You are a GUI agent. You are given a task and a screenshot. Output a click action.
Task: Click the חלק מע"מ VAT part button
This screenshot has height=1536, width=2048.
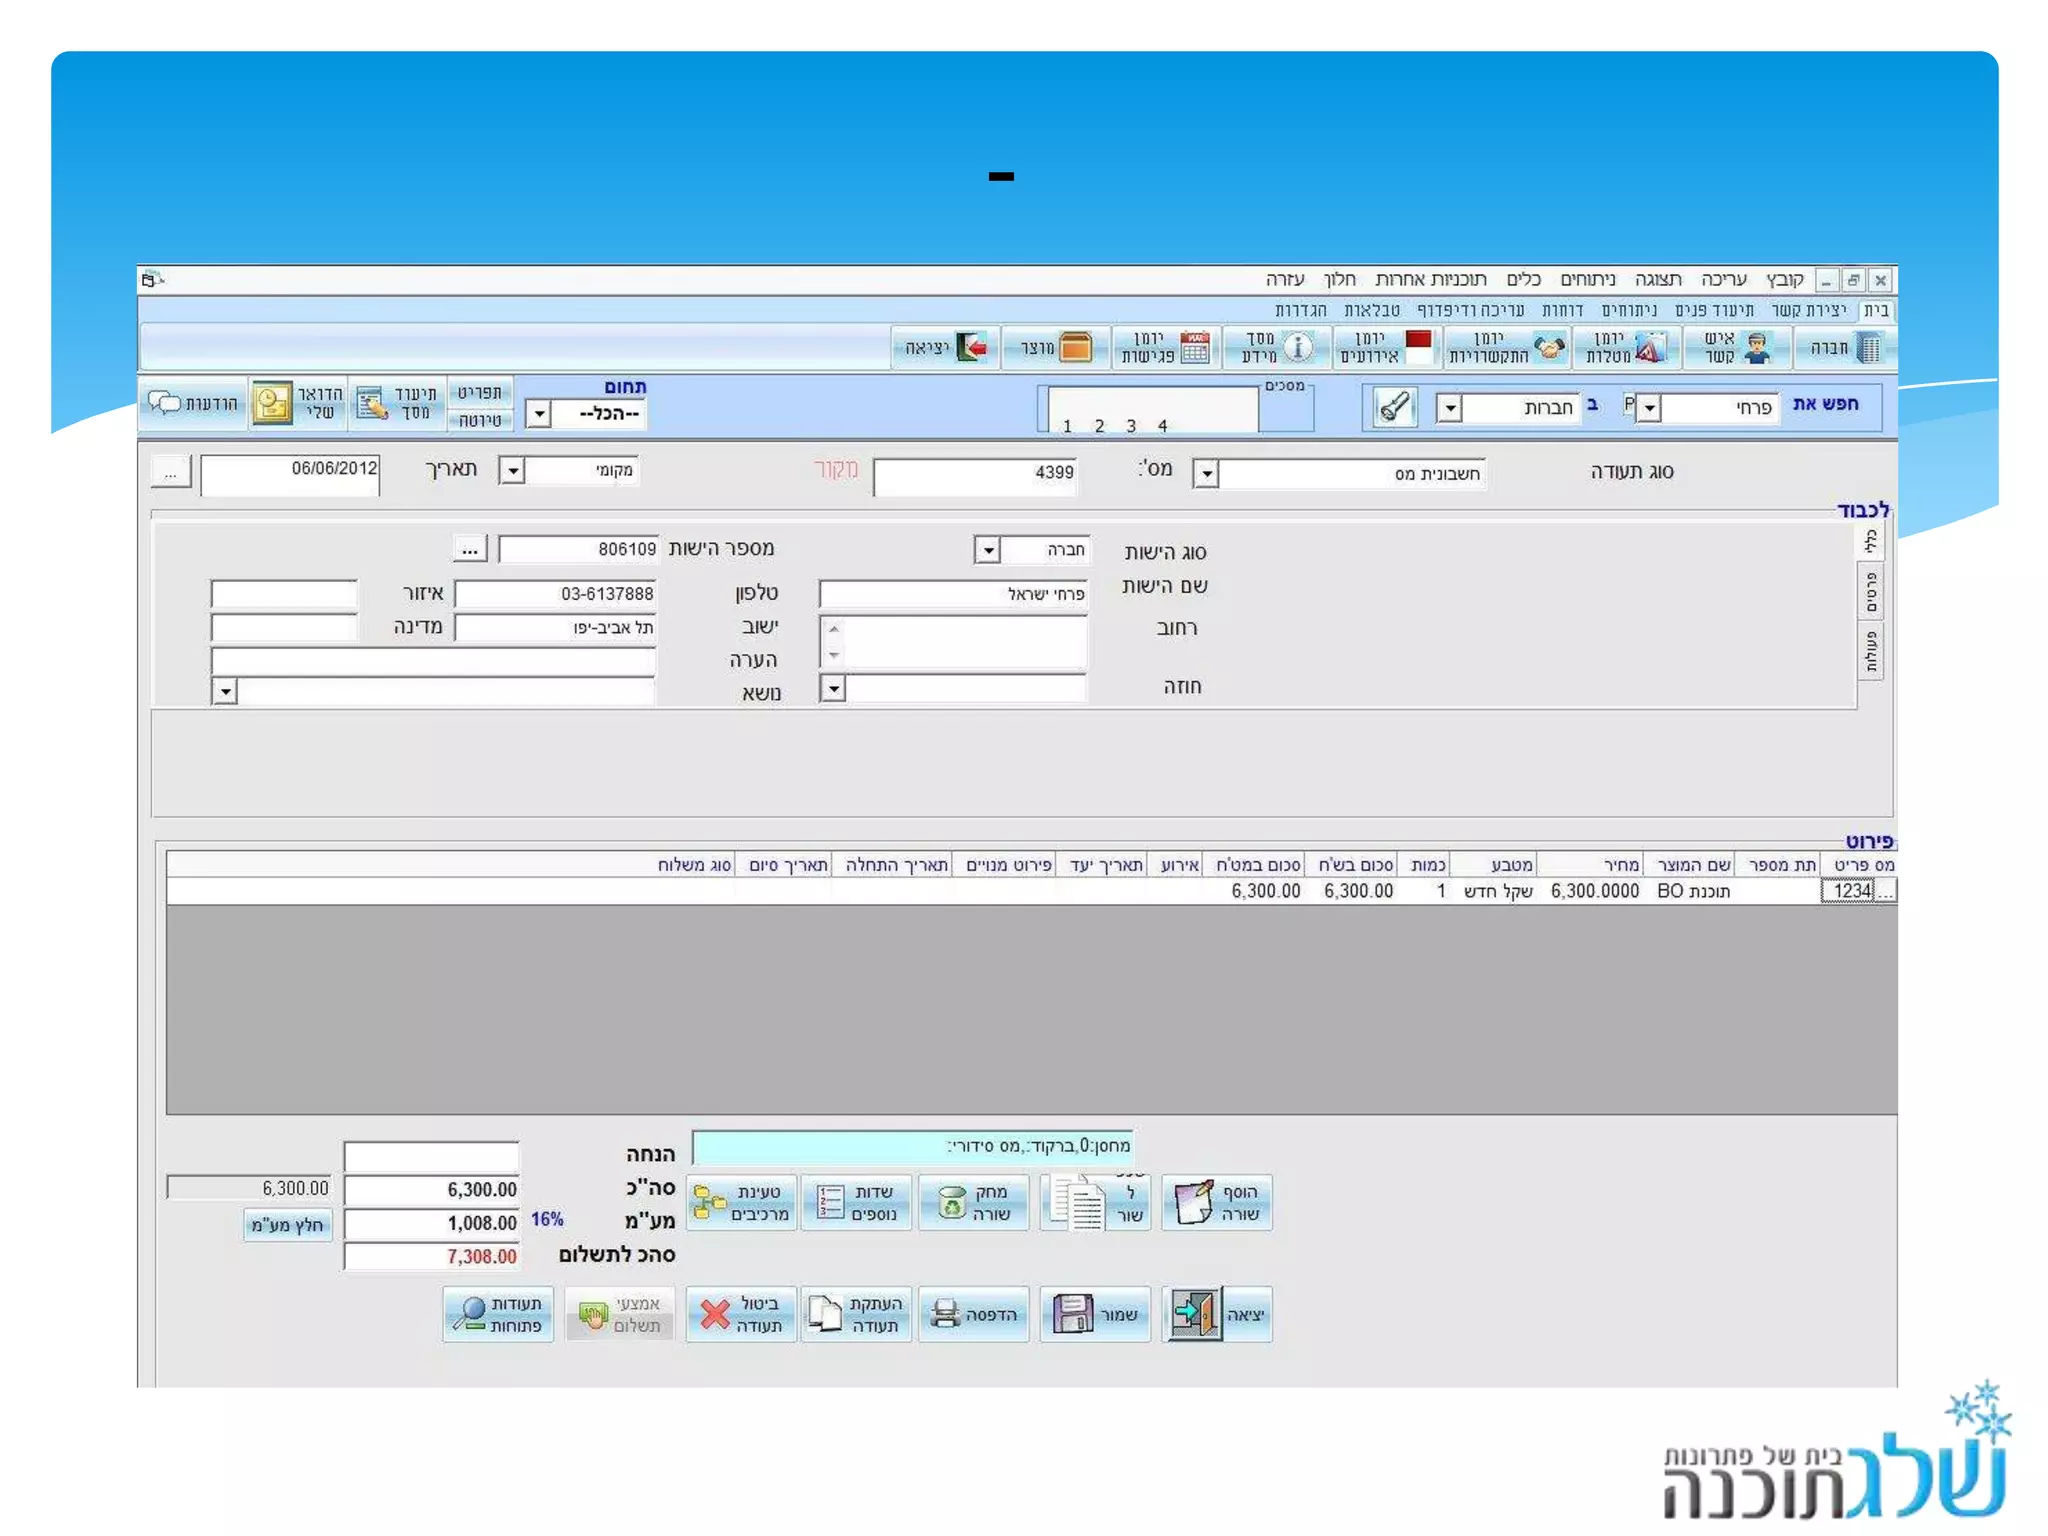tap(288, 1225)
